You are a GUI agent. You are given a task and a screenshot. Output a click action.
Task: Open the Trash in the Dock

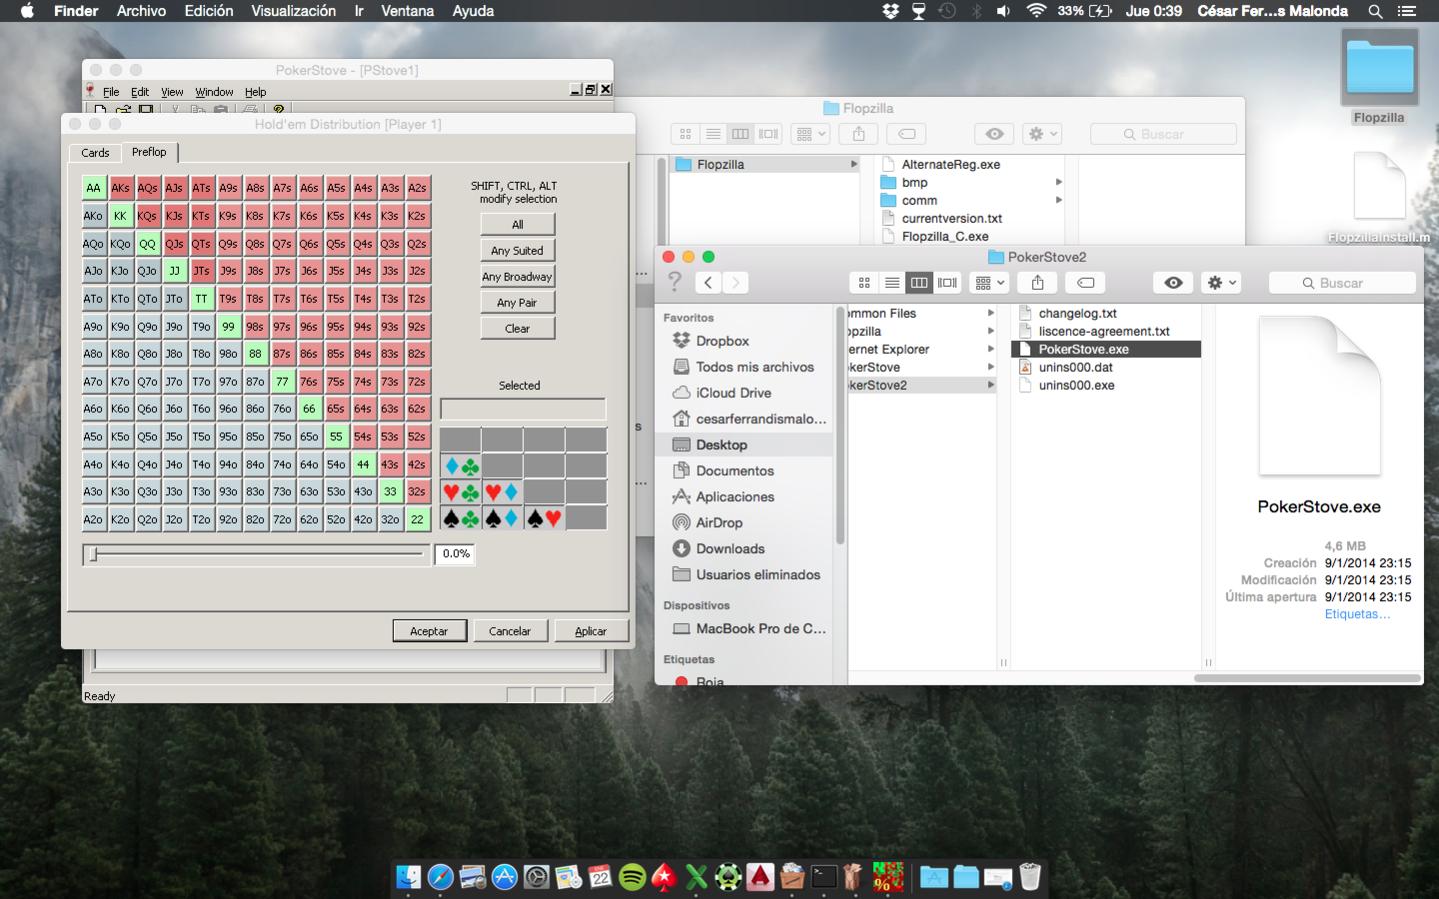click(x=1030, y=877)
